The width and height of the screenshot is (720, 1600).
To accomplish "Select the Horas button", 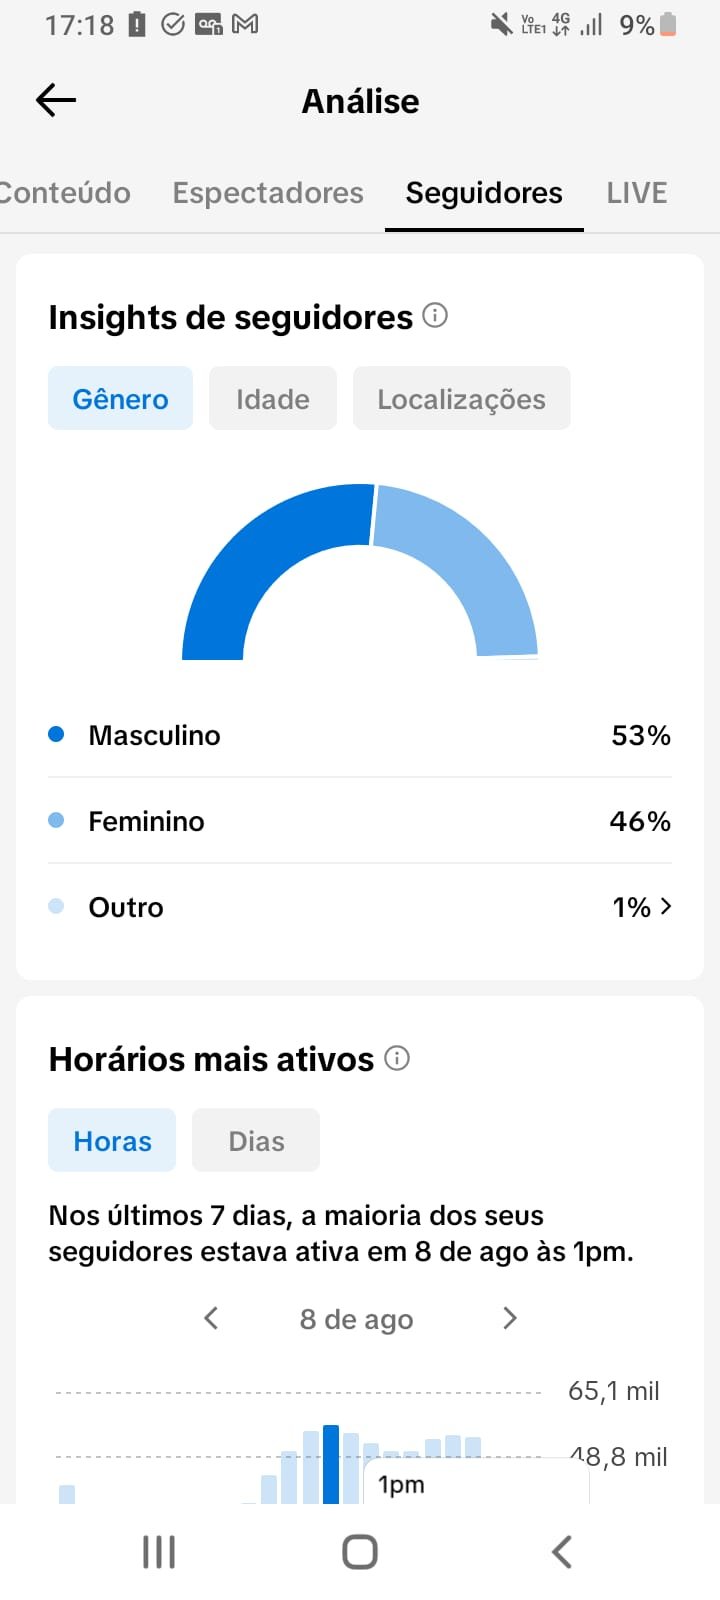I will (112, 1140).
